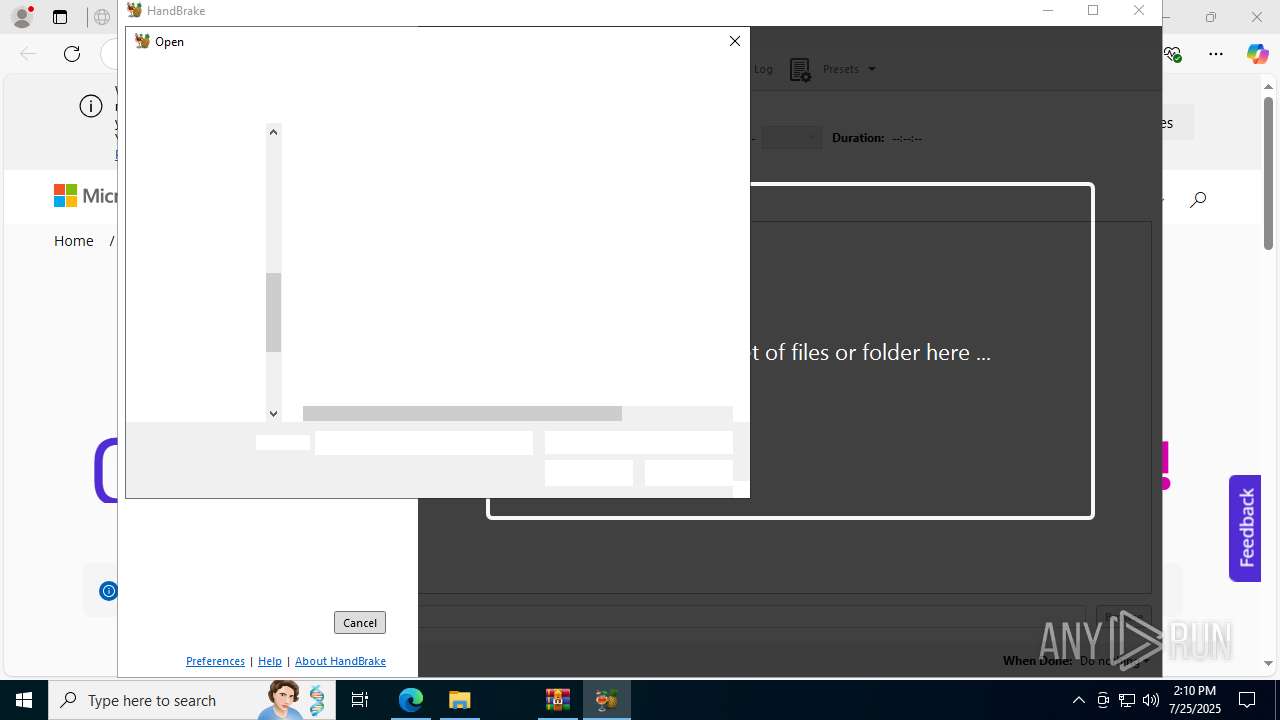Open the When Done dropdown in HandBrake
Image resolution: width=1280 pixels, height=720 pixels.
coord(1114,661)
